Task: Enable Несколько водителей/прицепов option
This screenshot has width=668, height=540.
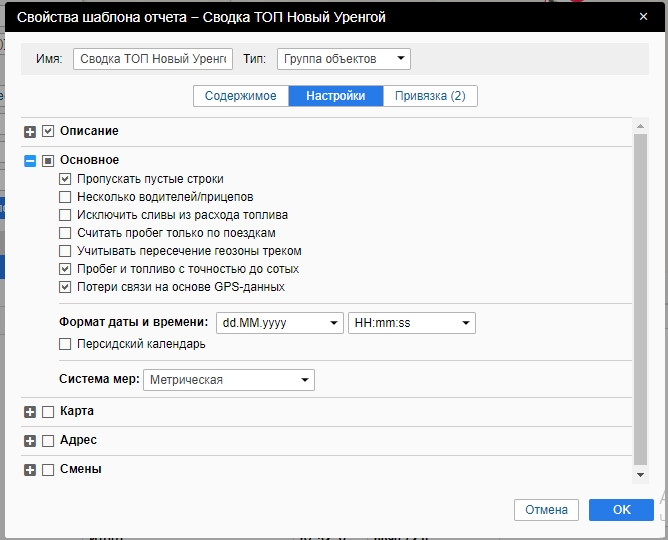Action: [x=66, y=197]
